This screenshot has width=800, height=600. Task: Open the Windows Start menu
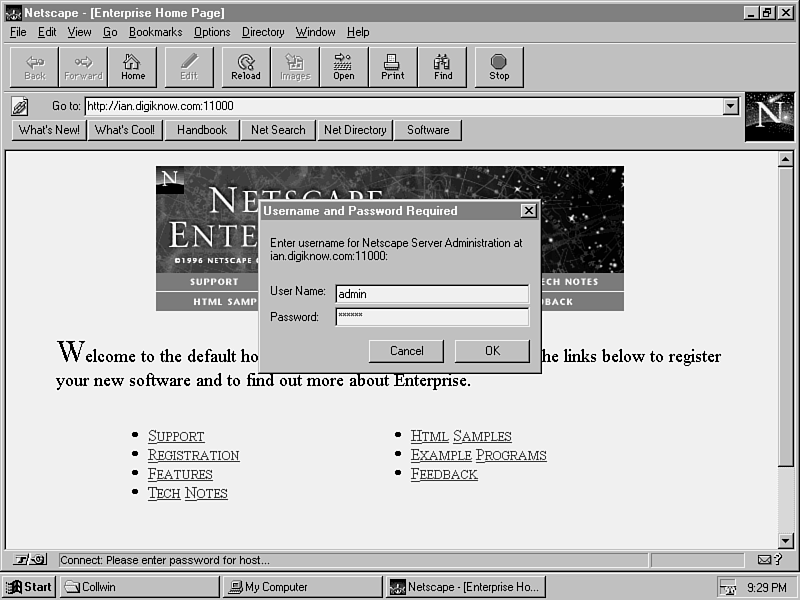(30, 587)
